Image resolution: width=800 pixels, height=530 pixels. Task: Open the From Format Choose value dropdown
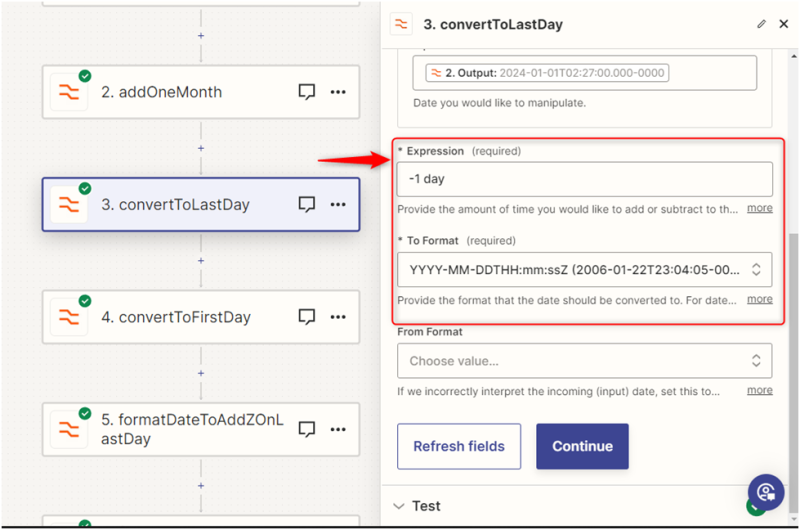584,360
